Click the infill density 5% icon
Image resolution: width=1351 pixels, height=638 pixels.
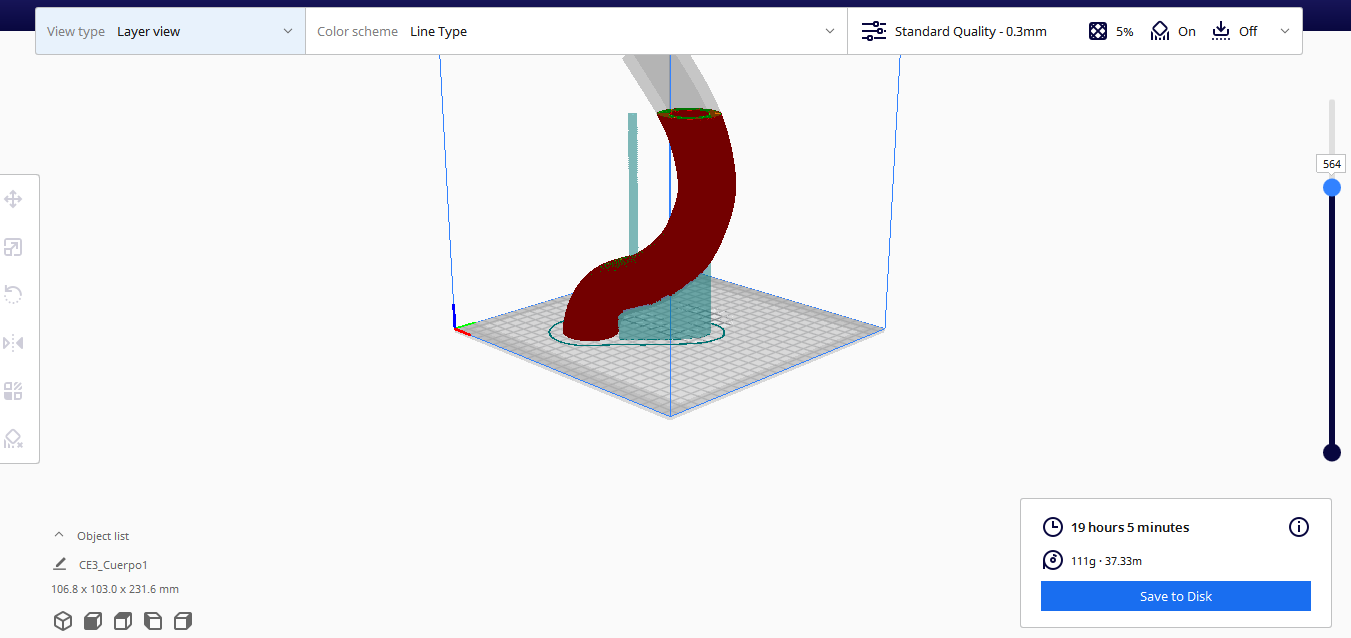click(1098, 31)
